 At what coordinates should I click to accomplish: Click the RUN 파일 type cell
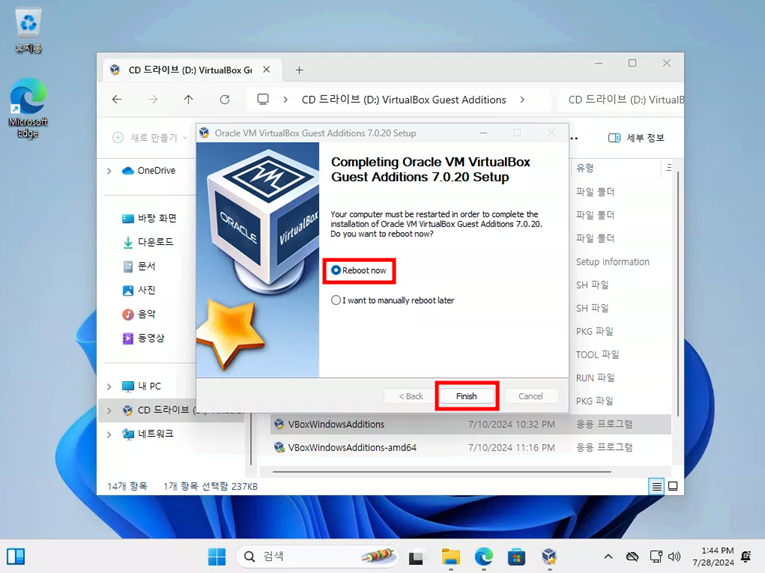pyautogui.click(x=595, y=378)
